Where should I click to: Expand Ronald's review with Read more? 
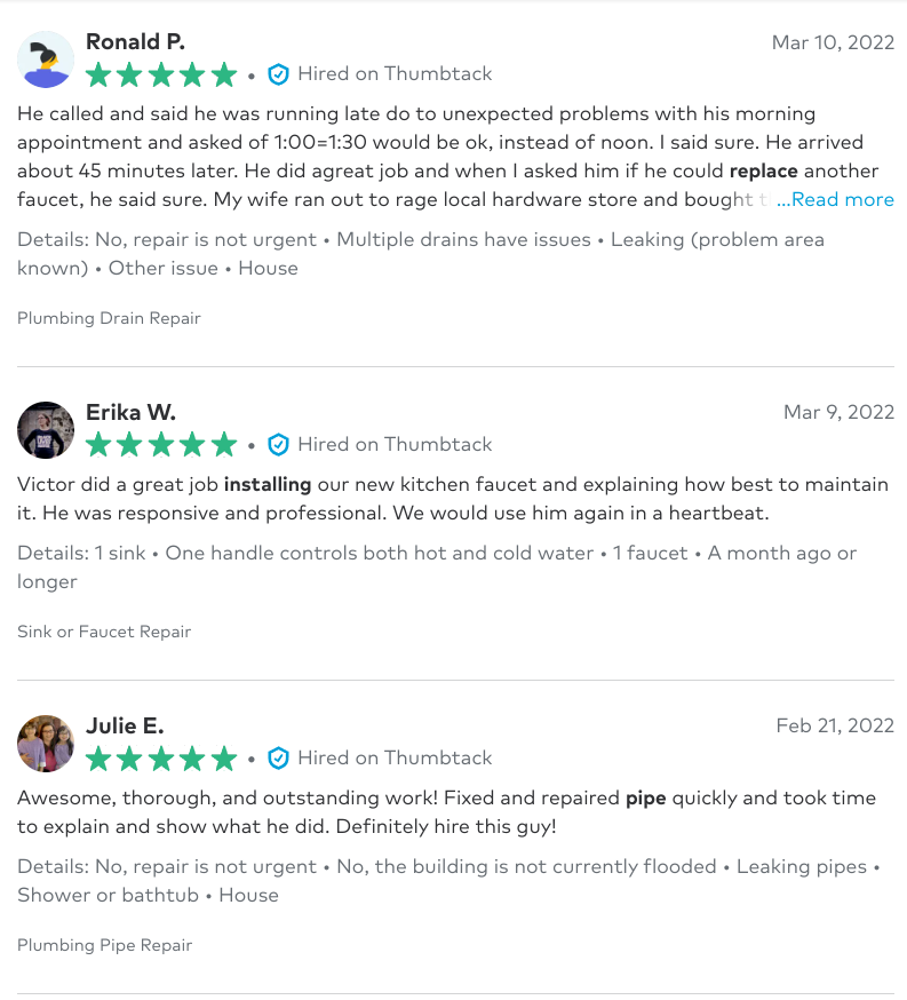(x=835, y=200)
